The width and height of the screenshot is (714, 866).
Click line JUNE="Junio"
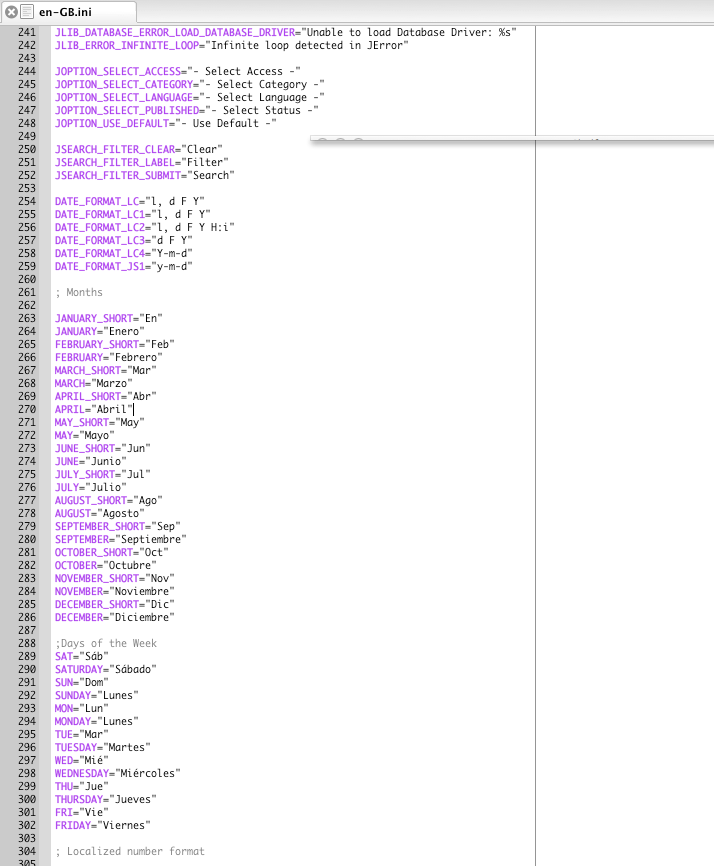pyautogui.click(x=91, y=461)
